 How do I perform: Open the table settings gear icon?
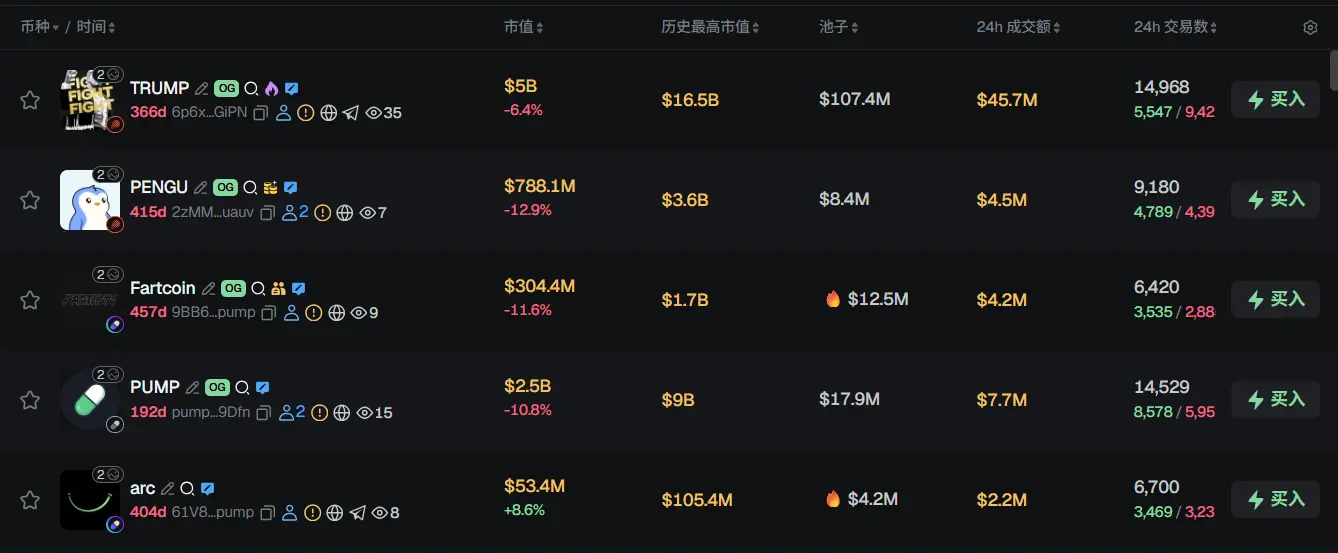click(1310, 27)
